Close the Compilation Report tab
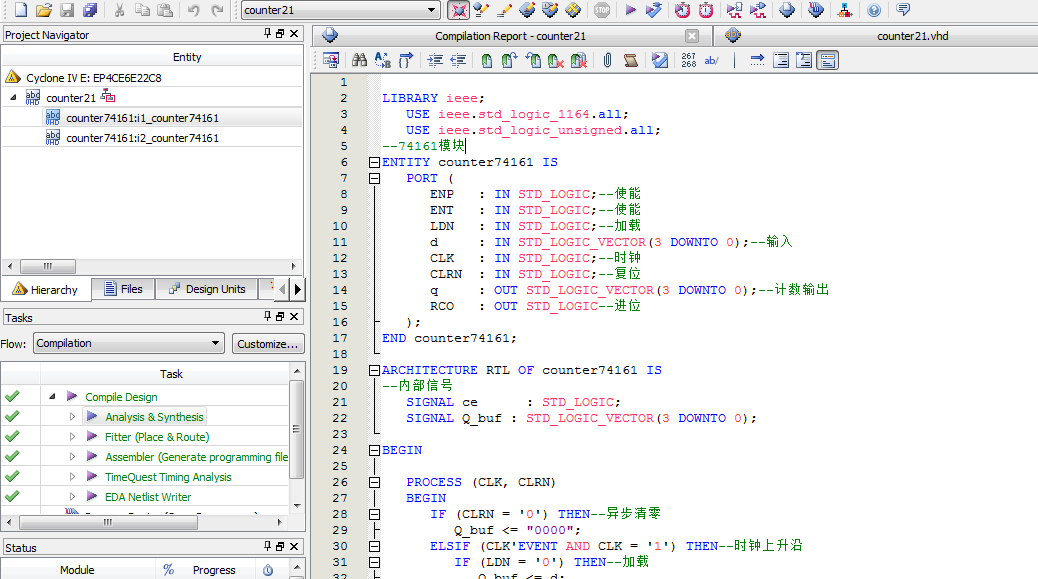 pos(691,36)
